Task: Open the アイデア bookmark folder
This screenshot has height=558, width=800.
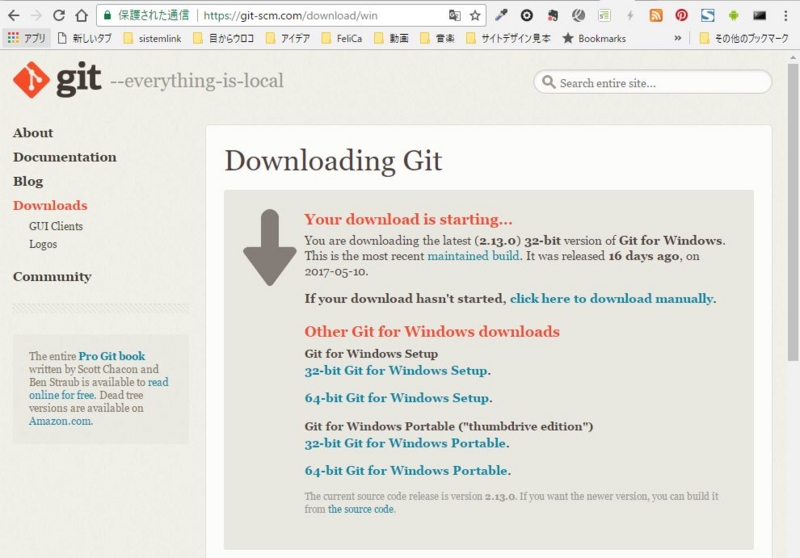Action: tap(288, 38)
